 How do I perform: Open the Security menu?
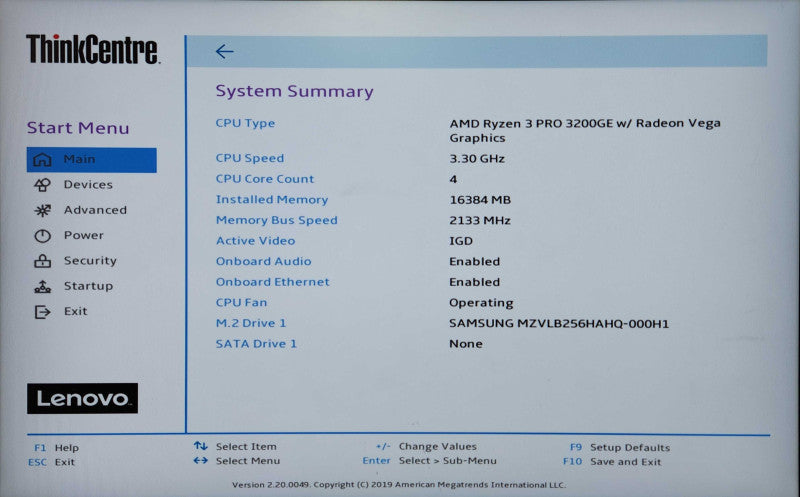pos(90,261)
